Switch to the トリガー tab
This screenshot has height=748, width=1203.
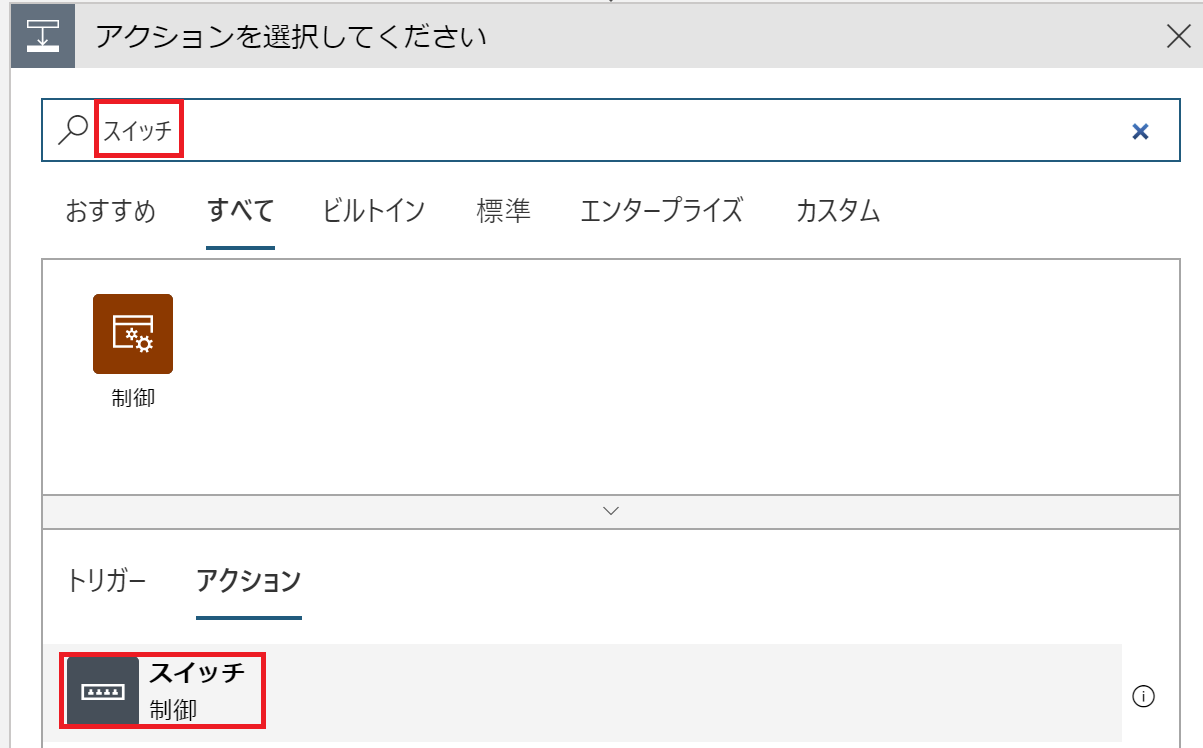click(x=106, y=580)
